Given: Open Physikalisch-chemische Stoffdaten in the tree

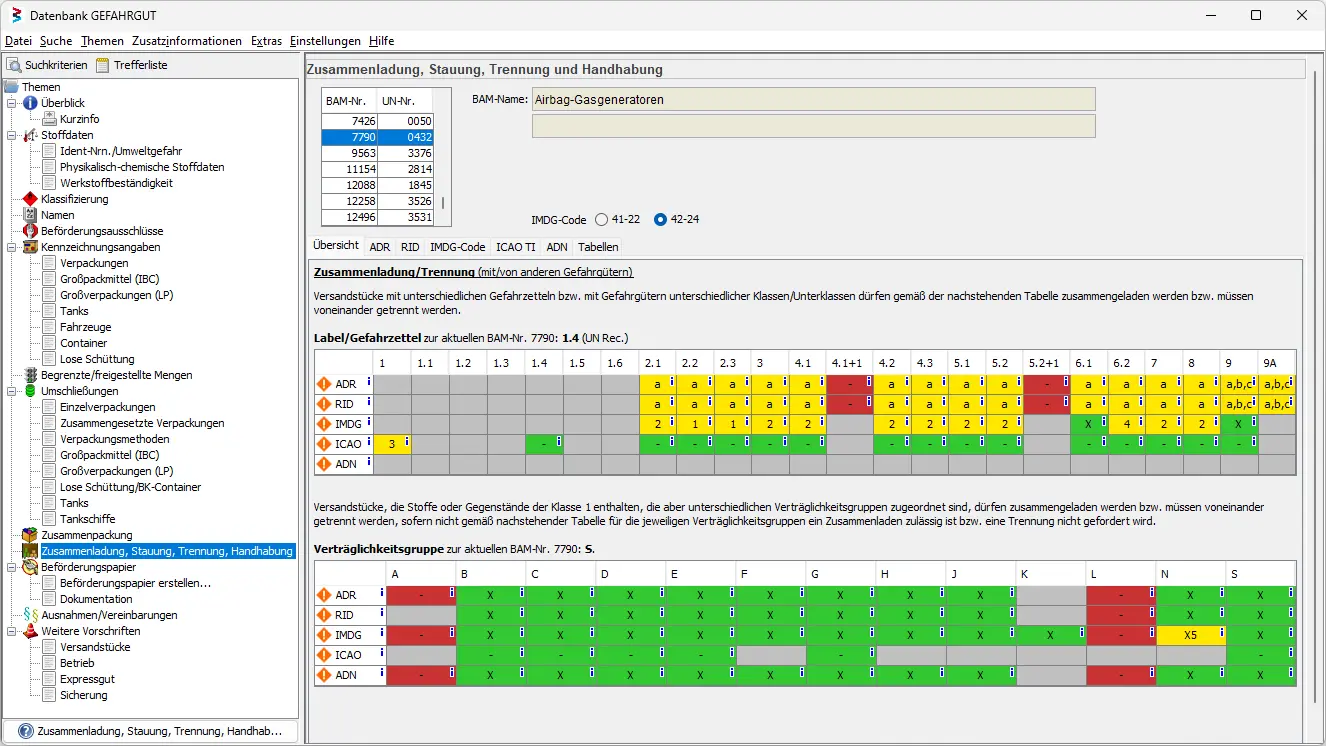Looking at the screenshot, I should tap(142, 167).
